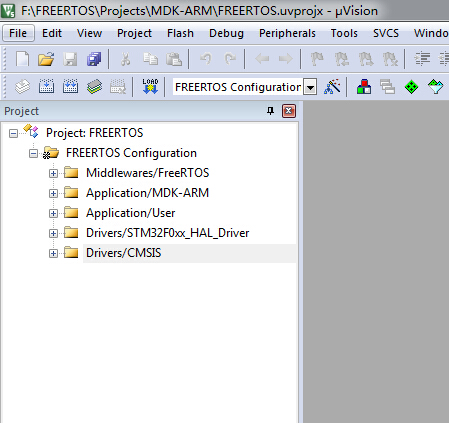This screenshot has height=423, width=449.
Task: Open the View menu
Action: point(89,33)
